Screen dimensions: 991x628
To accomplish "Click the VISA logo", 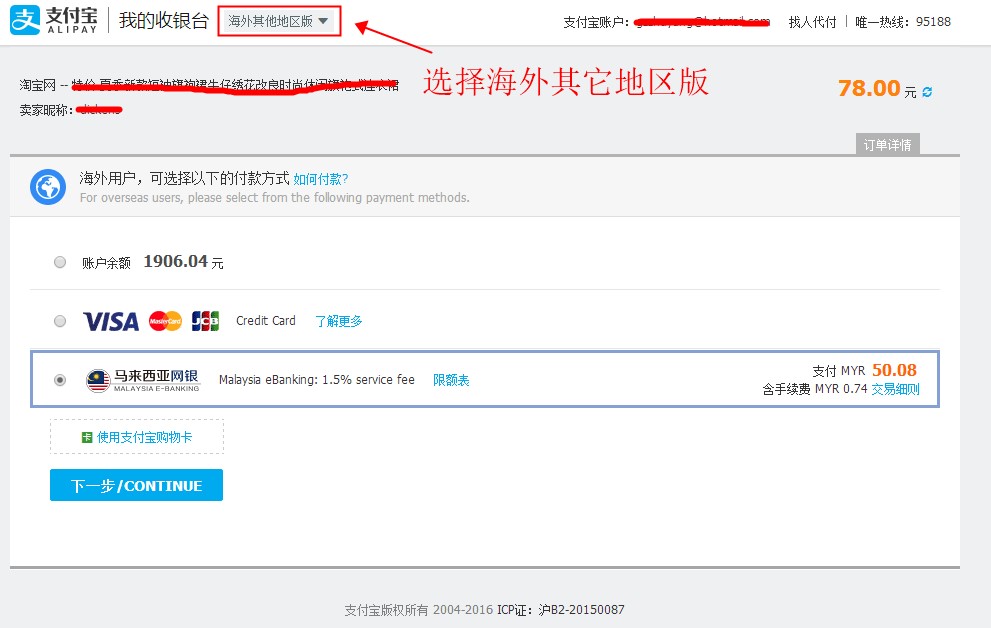I will pos(111,322).
